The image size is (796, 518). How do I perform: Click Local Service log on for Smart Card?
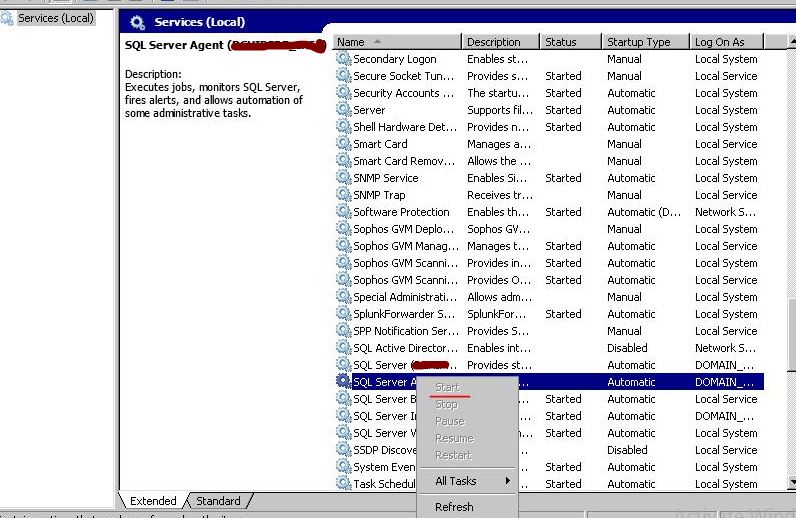click(726, 144)
